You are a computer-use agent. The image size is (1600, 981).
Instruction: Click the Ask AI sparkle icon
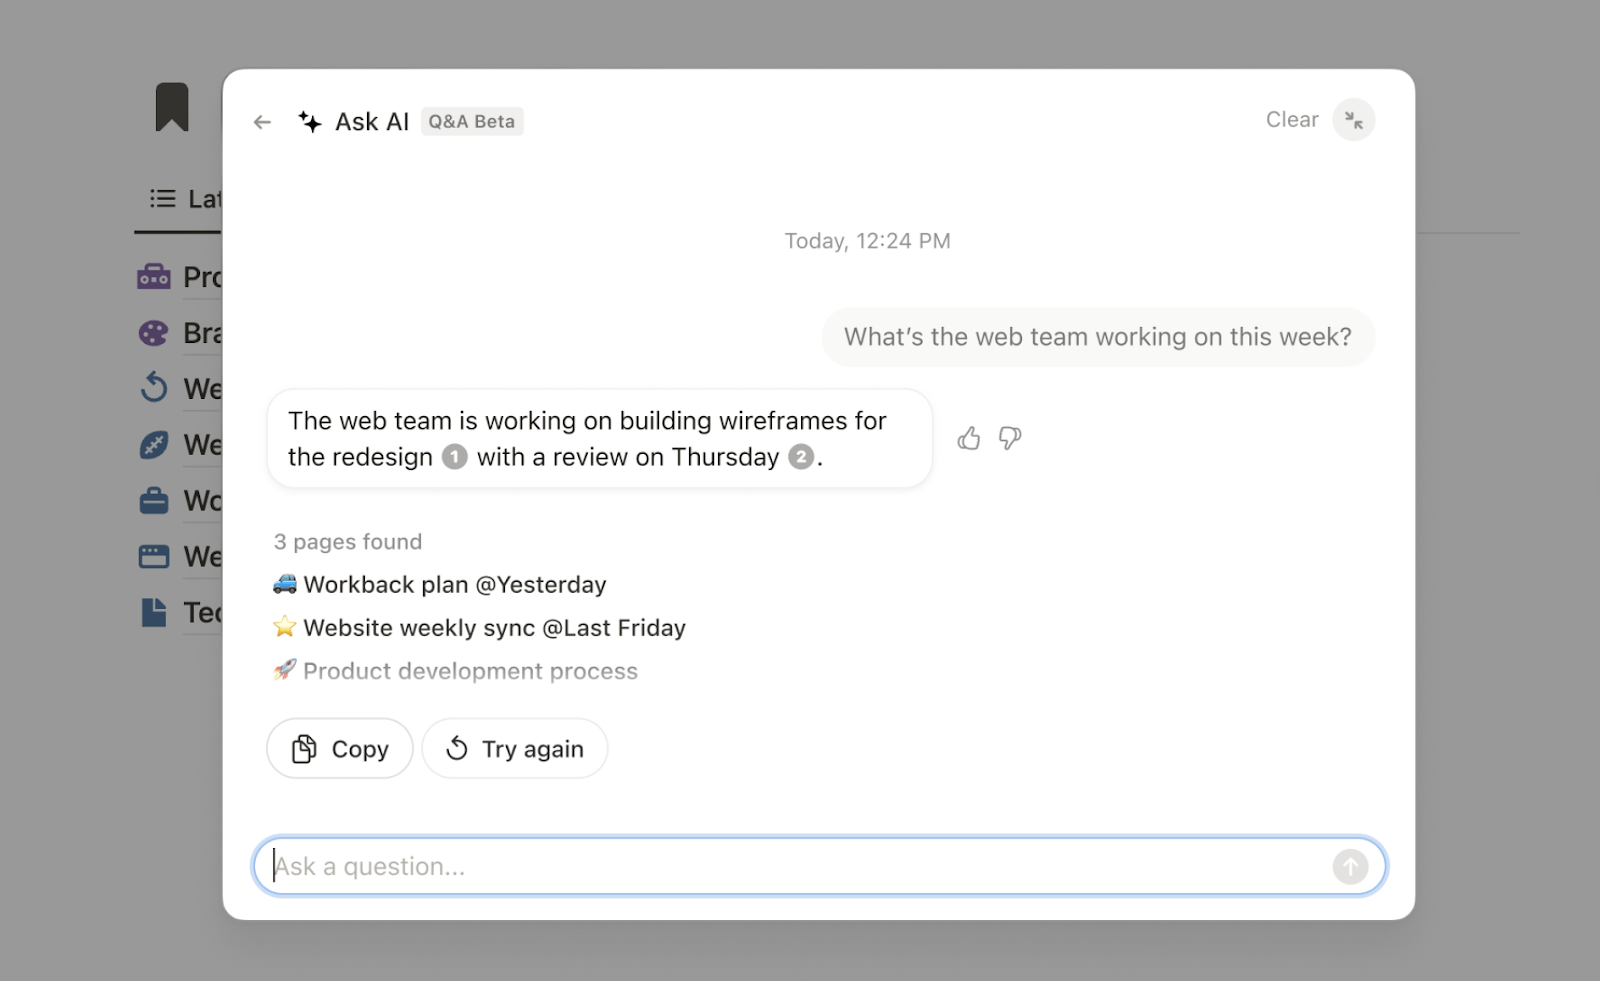[x=310, y=121]
